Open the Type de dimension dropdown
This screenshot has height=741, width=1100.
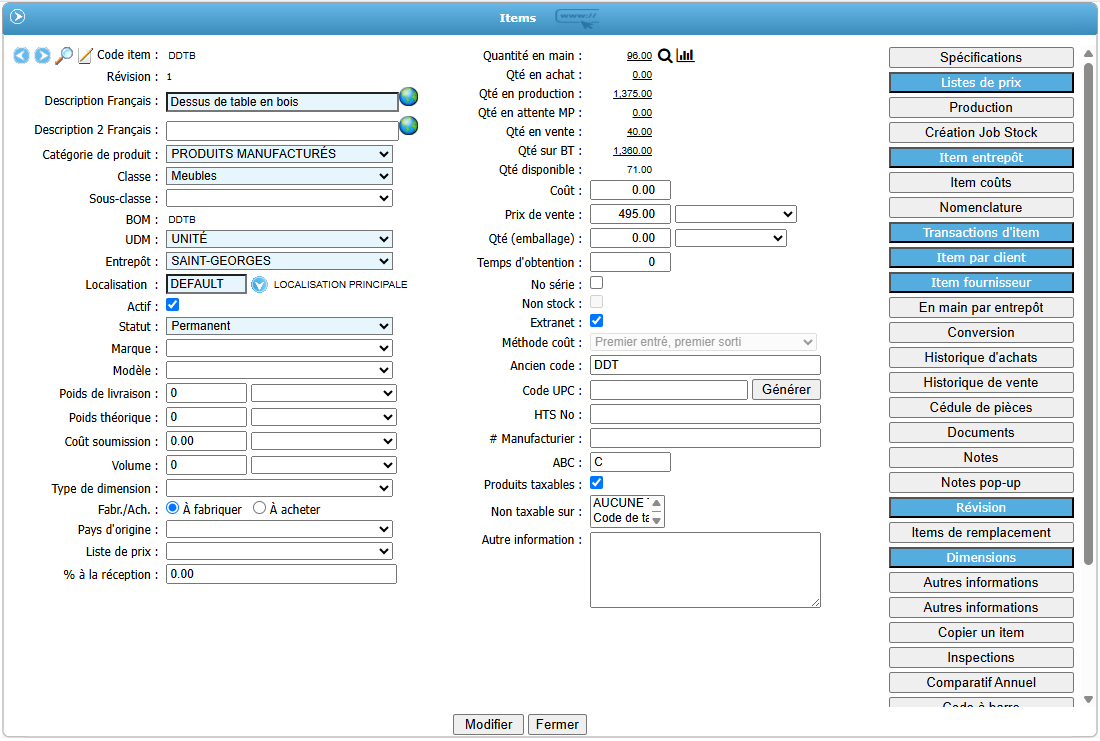[x=279, y=488]
